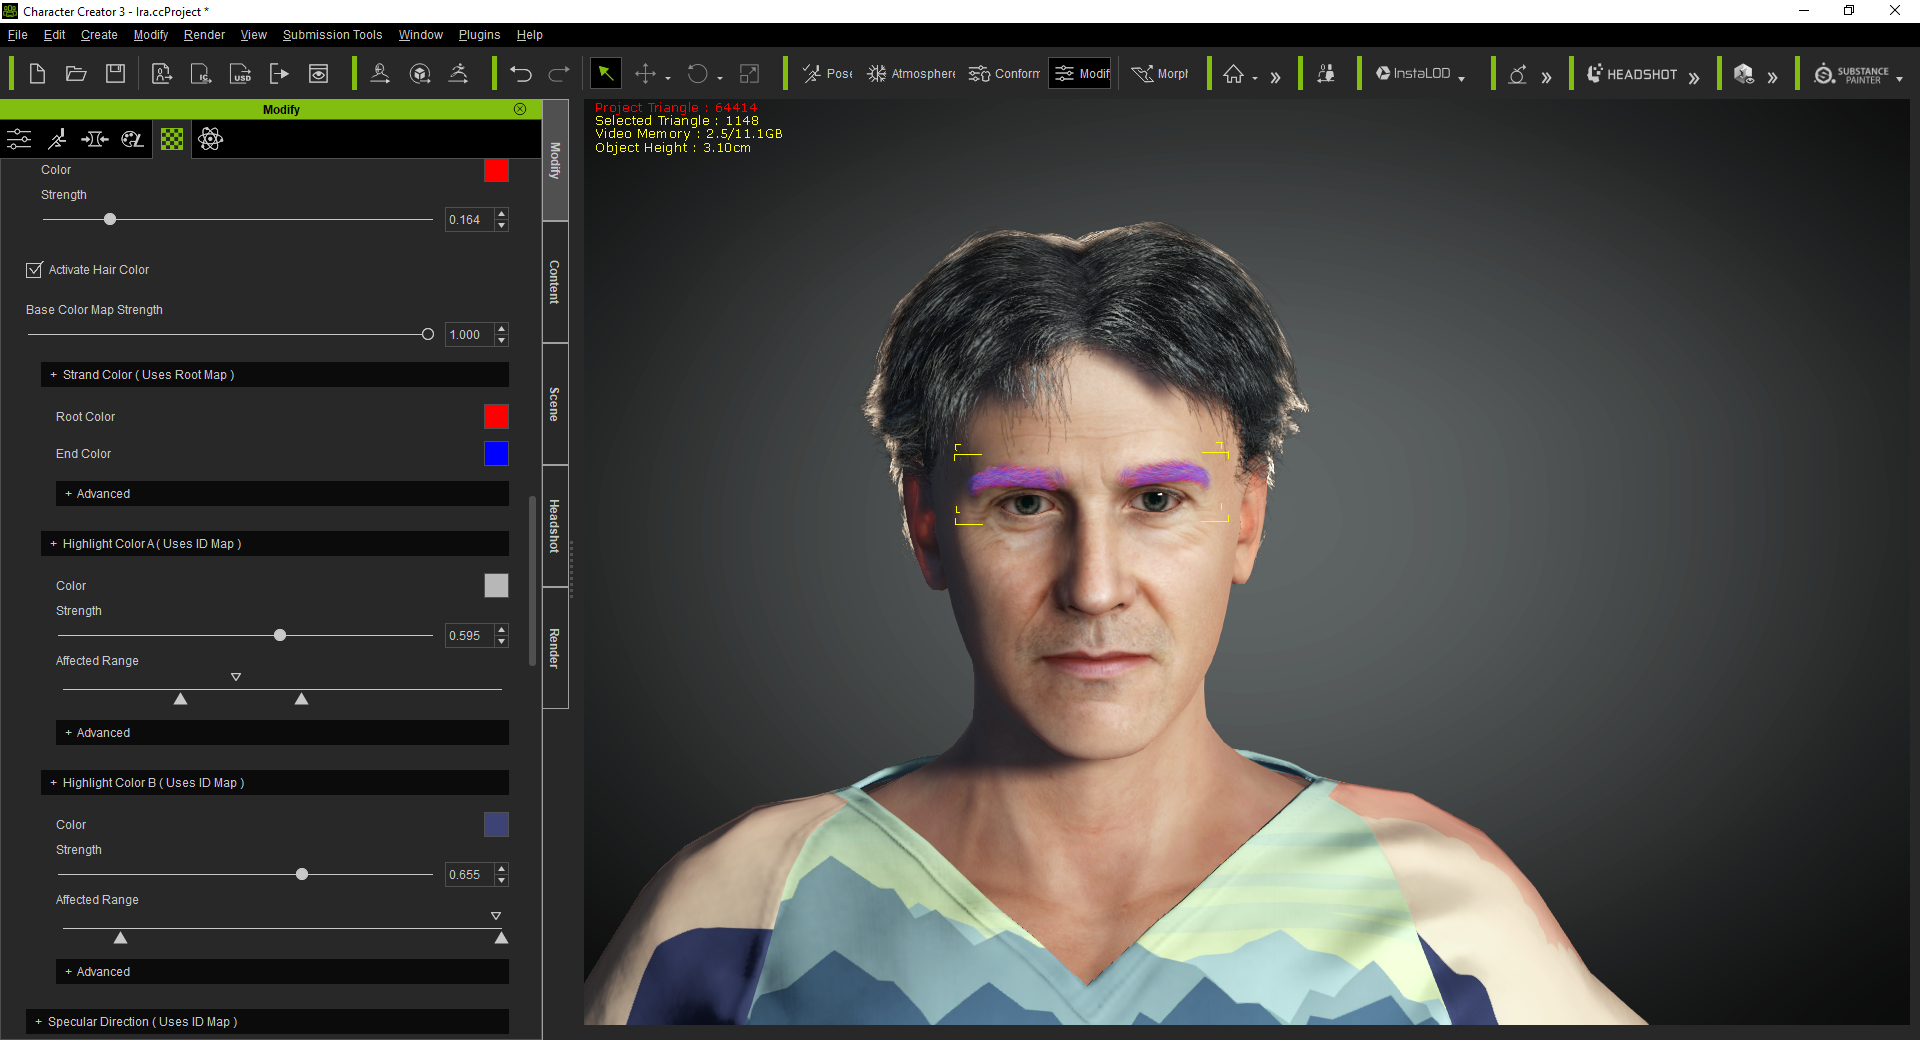Expand Specular Direction (Uses ID Map) section
Viewport: 1920px width, 1040px height.
click(x=267, y=1022)
